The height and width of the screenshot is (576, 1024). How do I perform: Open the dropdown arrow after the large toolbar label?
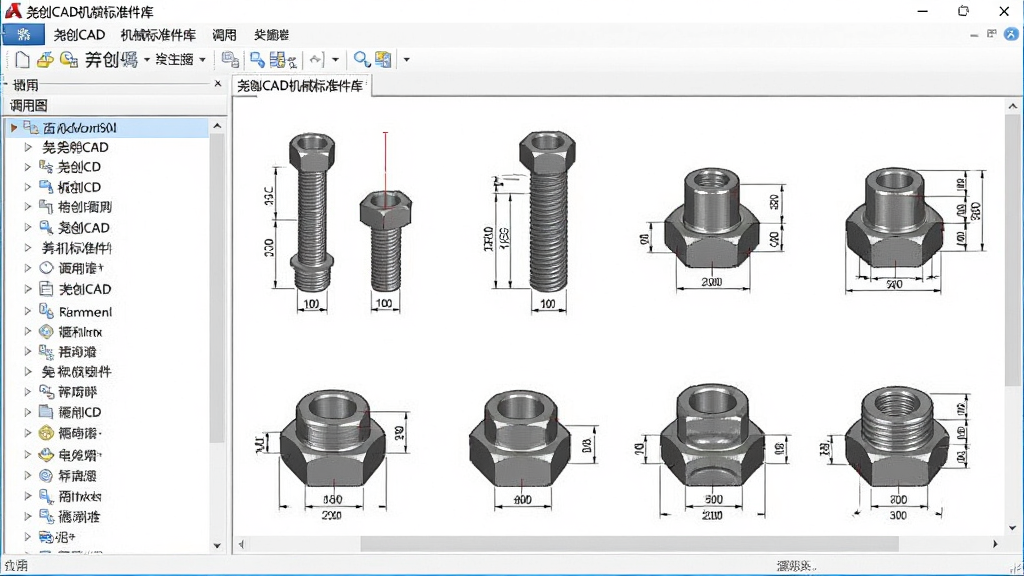[147, 59]
